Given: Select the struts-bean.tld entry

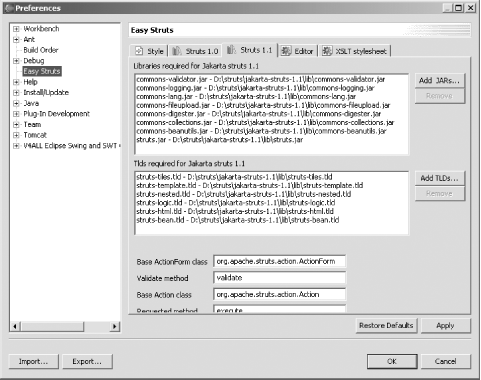Looking at the screenshot, I should coord(238,220).
